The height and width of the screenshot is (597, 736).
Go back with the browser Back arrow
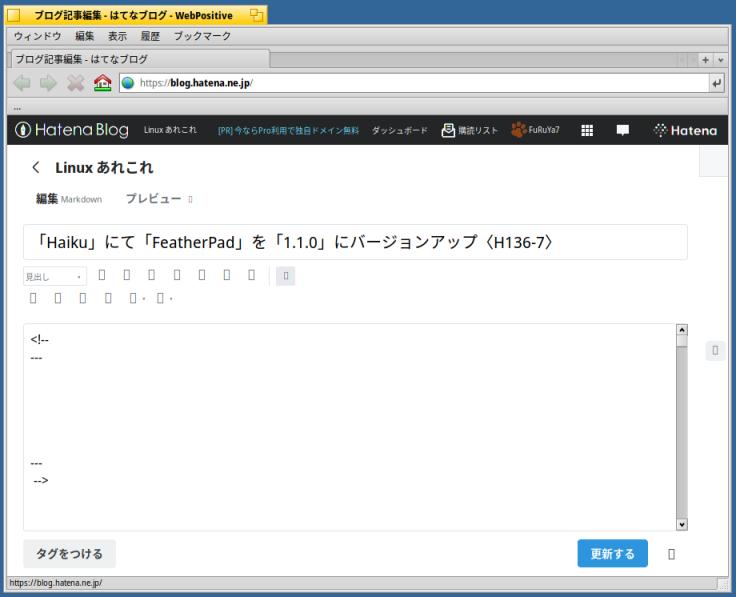pos(22,84)
